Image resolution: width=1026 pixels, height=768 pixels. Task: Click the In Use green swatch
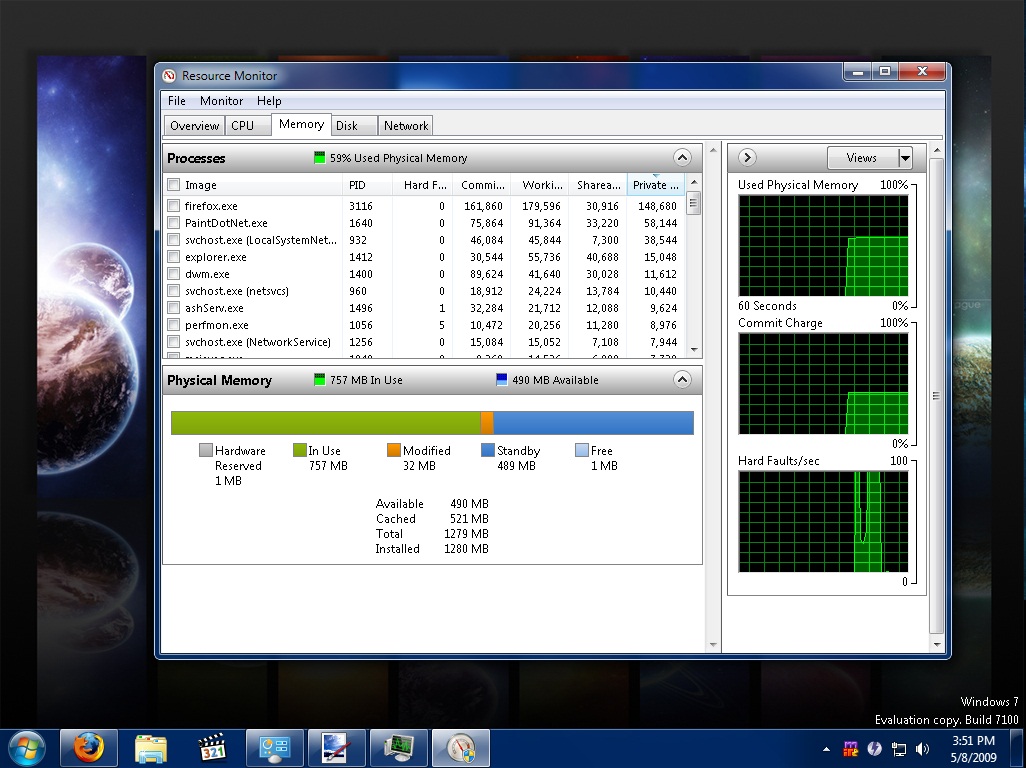300,450
